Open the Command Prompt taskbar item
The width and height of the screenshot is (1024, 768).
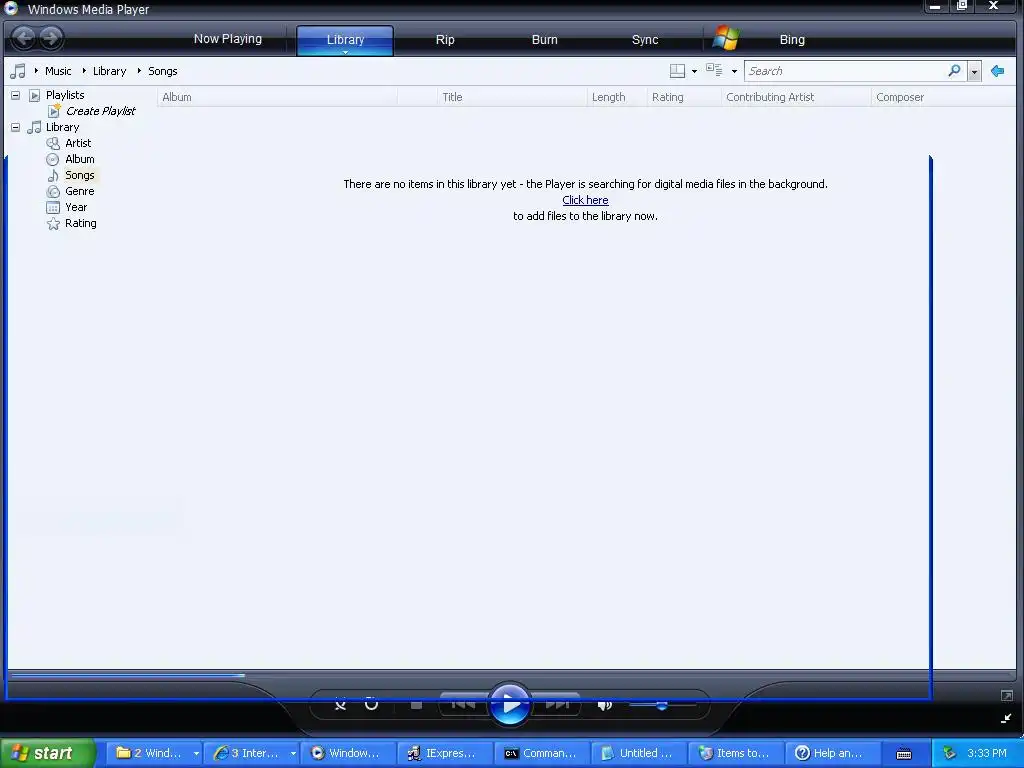[x=541, y=753]
